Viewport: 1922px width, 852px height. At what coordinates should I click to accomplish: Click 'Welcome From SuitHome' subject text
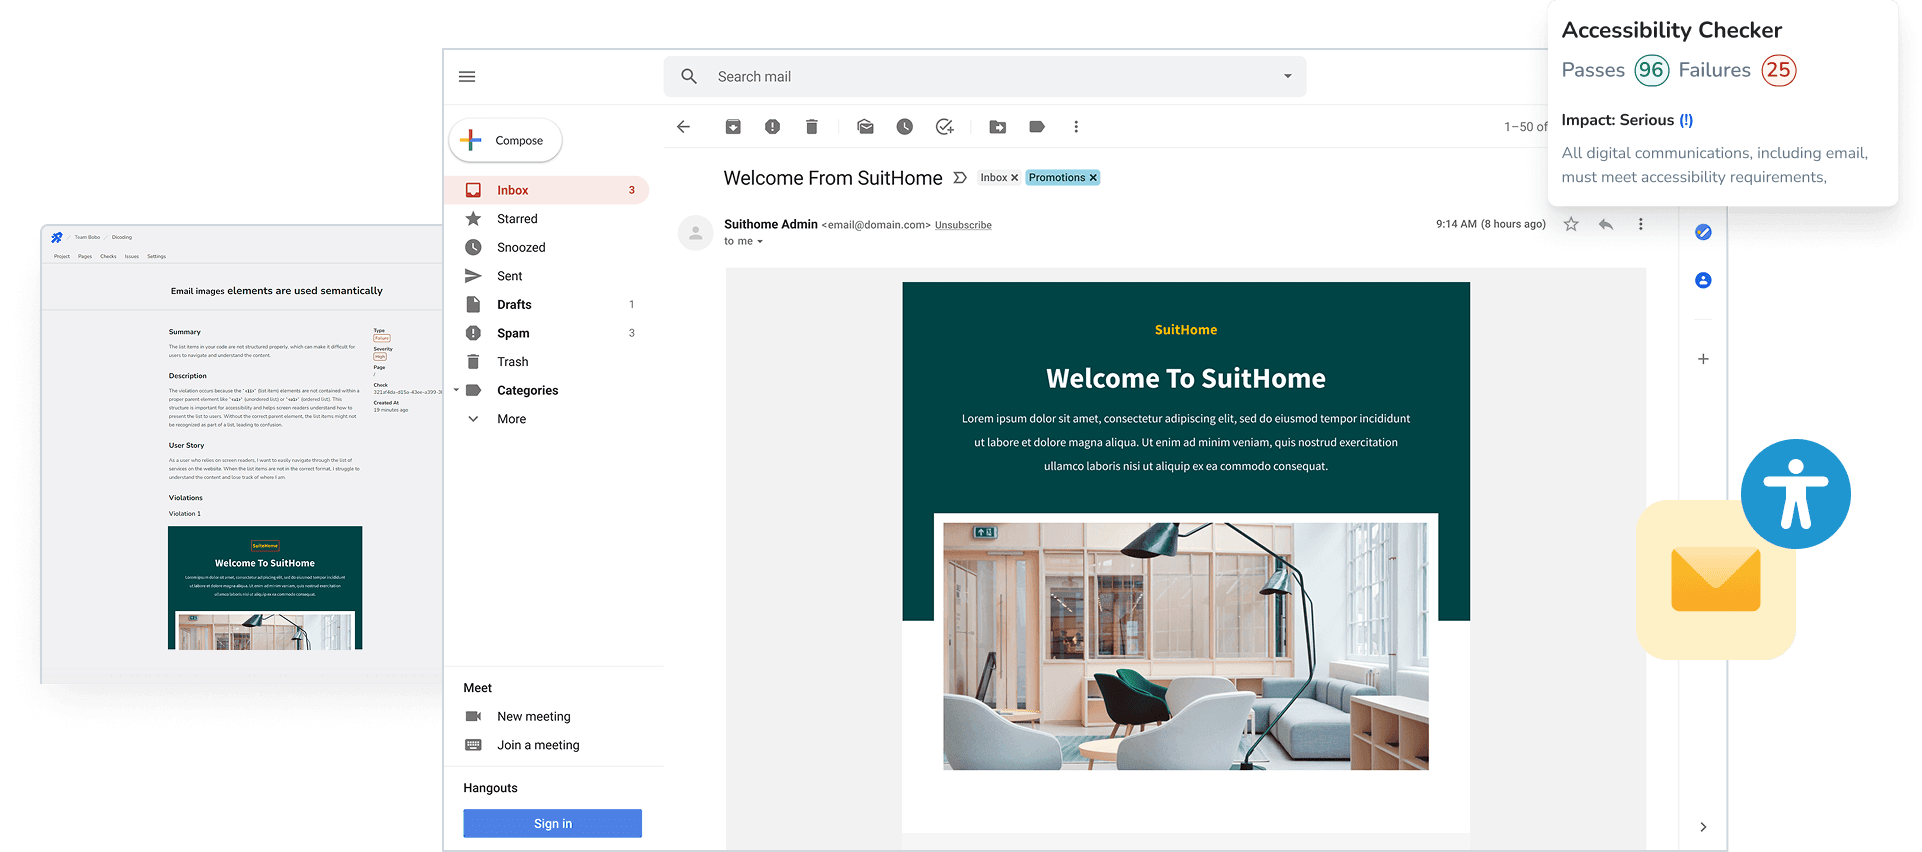[833, 178]
